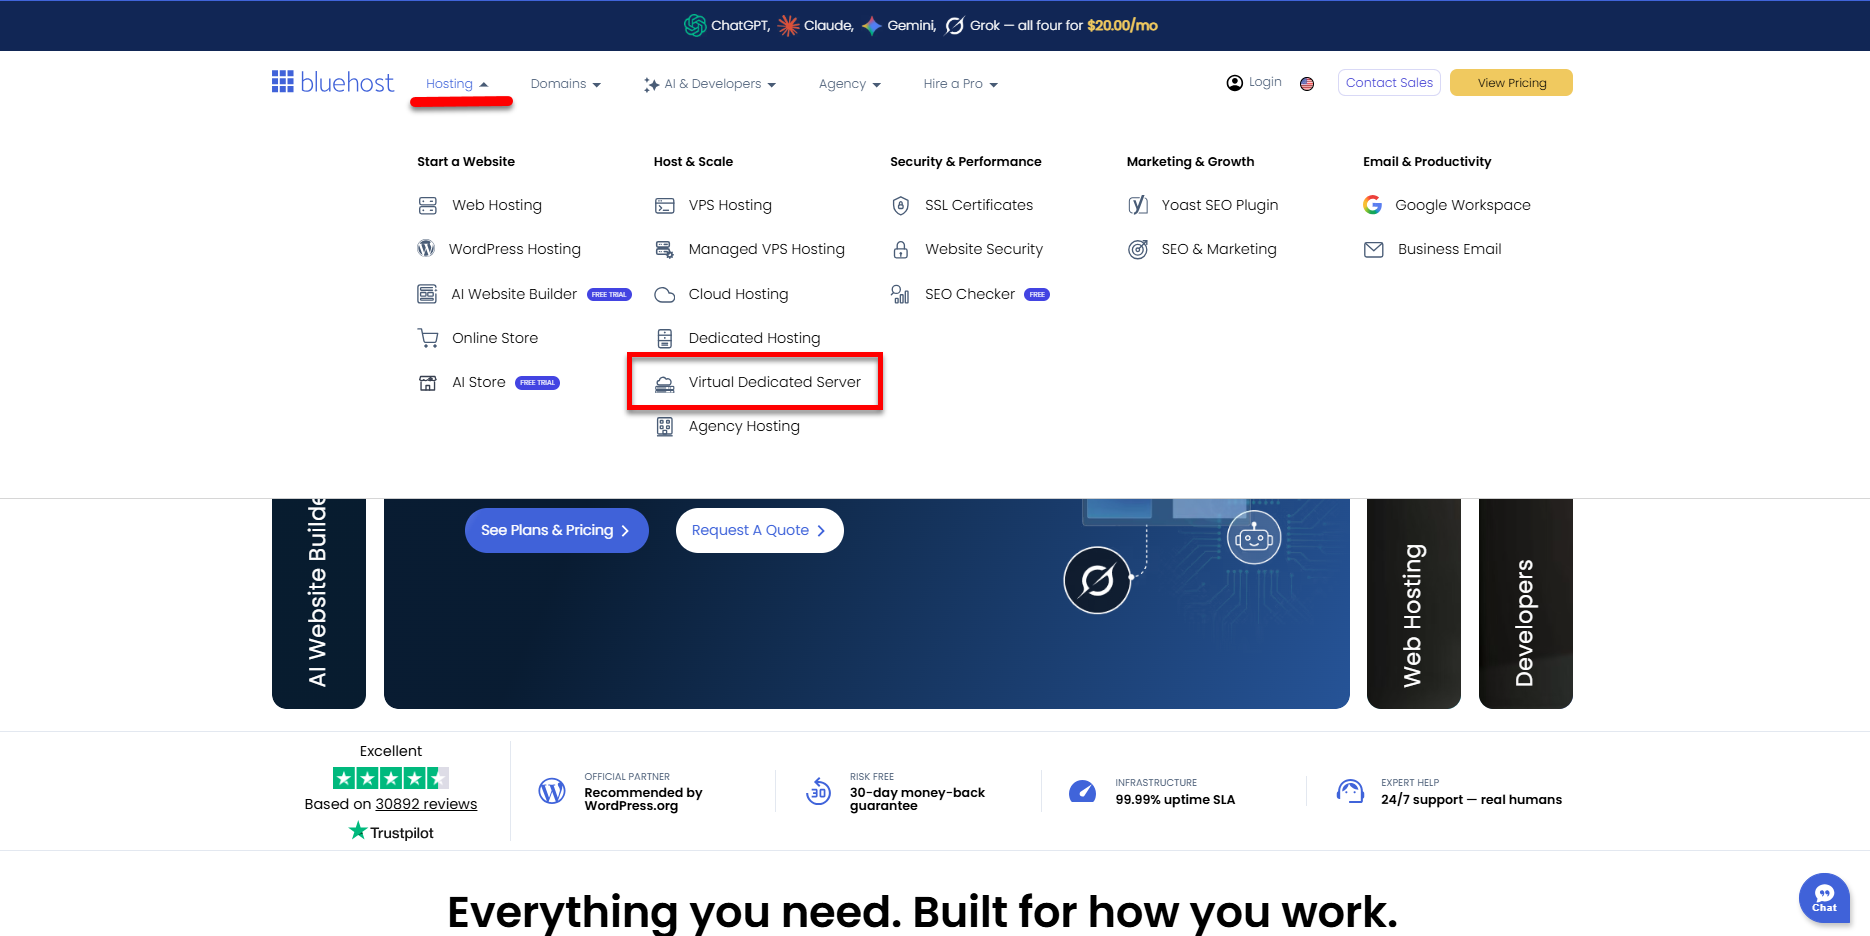Select WordPress Hosting menu entry
This screenshot has width=1870, height=936.
point(515,249)
